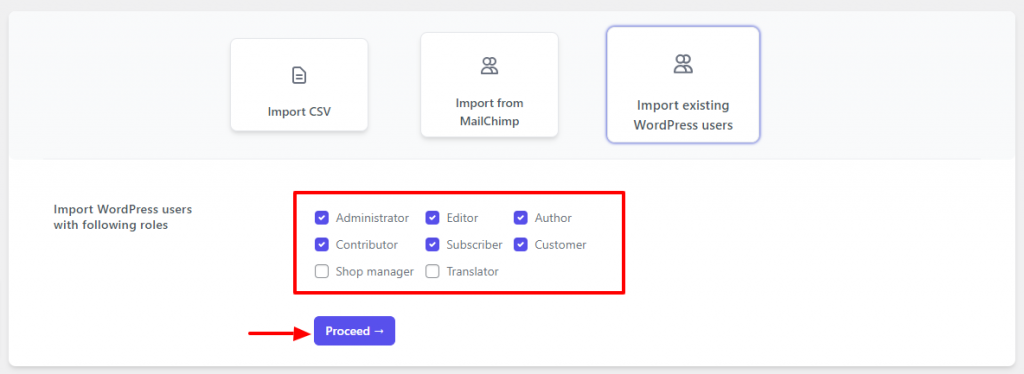Click the users icon on WordPress users card
The height and width of the screenshot is (374, 1024).
pyautogui.click(x=683, y=63)
